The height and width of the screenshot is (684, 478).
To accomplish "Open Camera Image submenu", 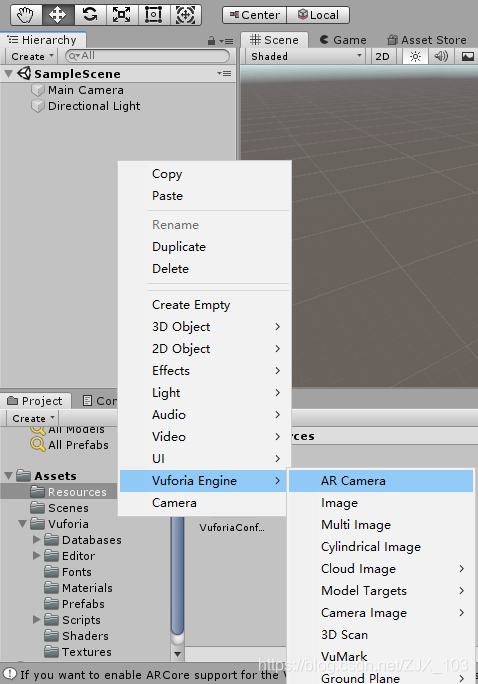I will click(x=381, y=612).
